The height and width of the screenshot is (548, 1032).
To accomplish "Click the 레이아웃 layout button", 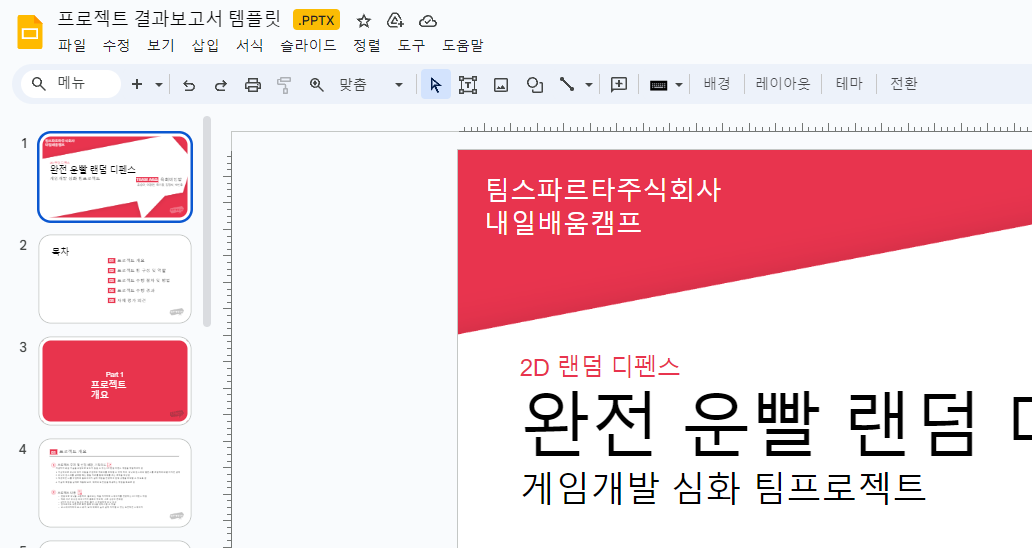I will [783, 84].
